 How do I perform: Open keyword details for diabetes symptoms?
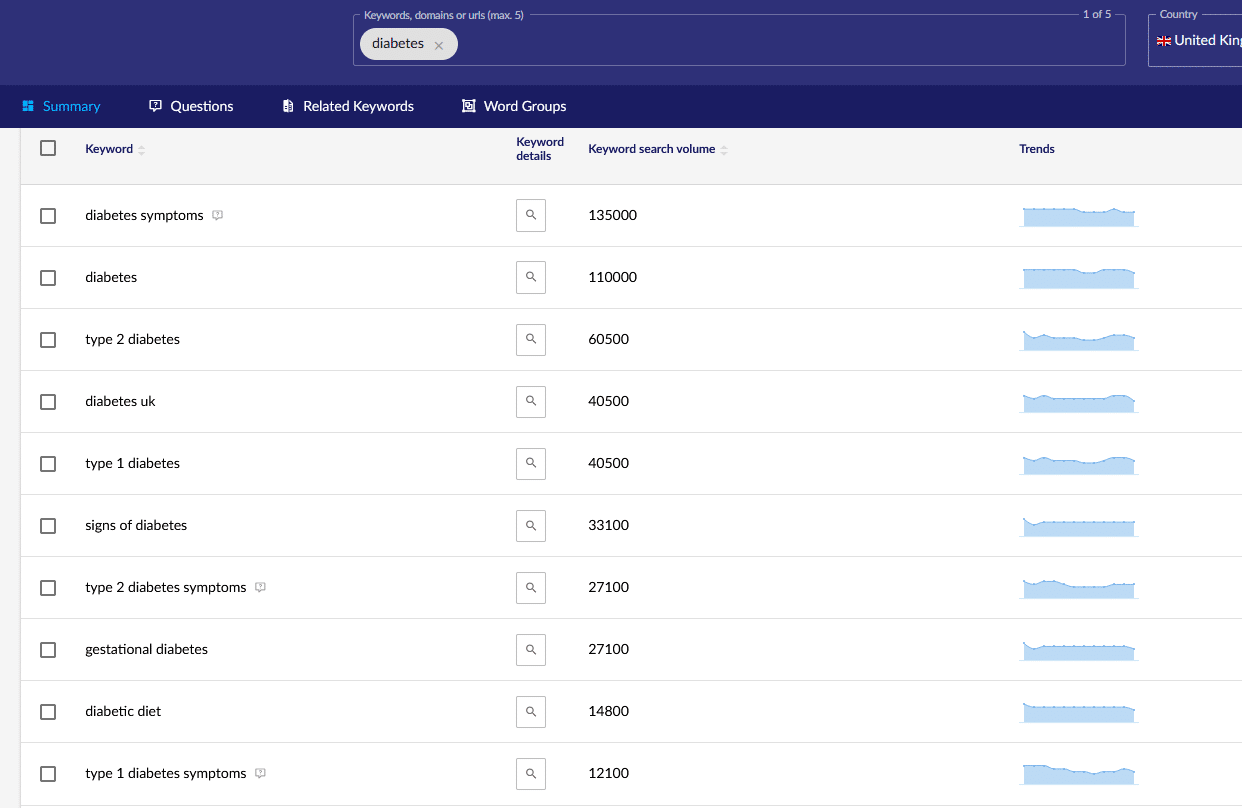531,215
